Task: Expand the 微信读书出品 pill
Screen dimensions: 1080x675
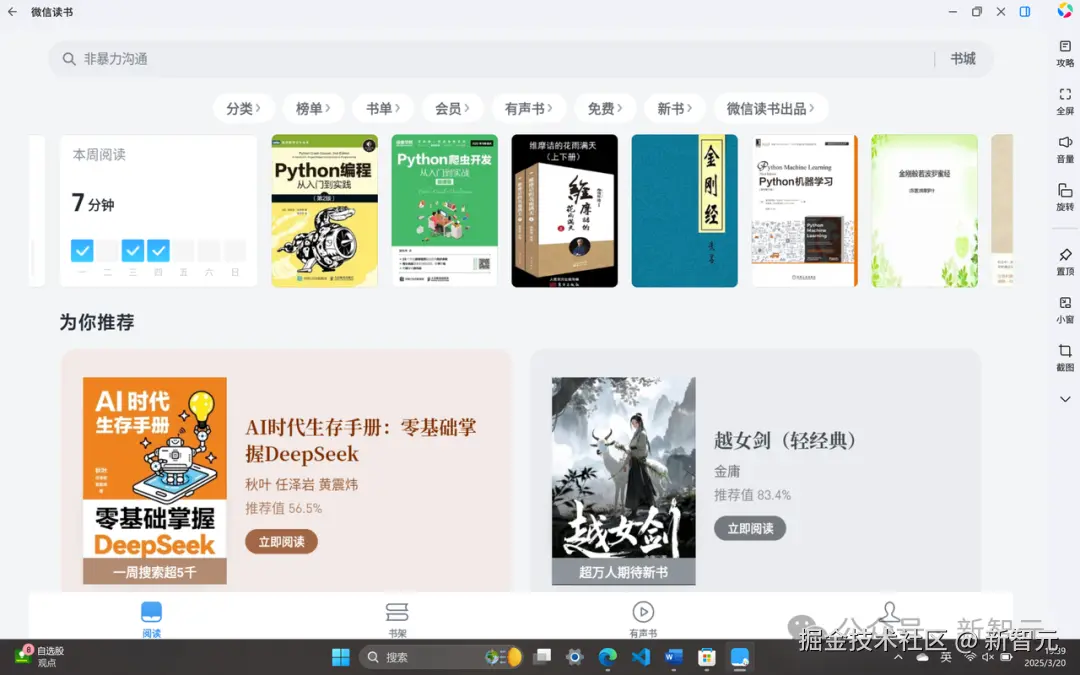Action: click(771, 108)
